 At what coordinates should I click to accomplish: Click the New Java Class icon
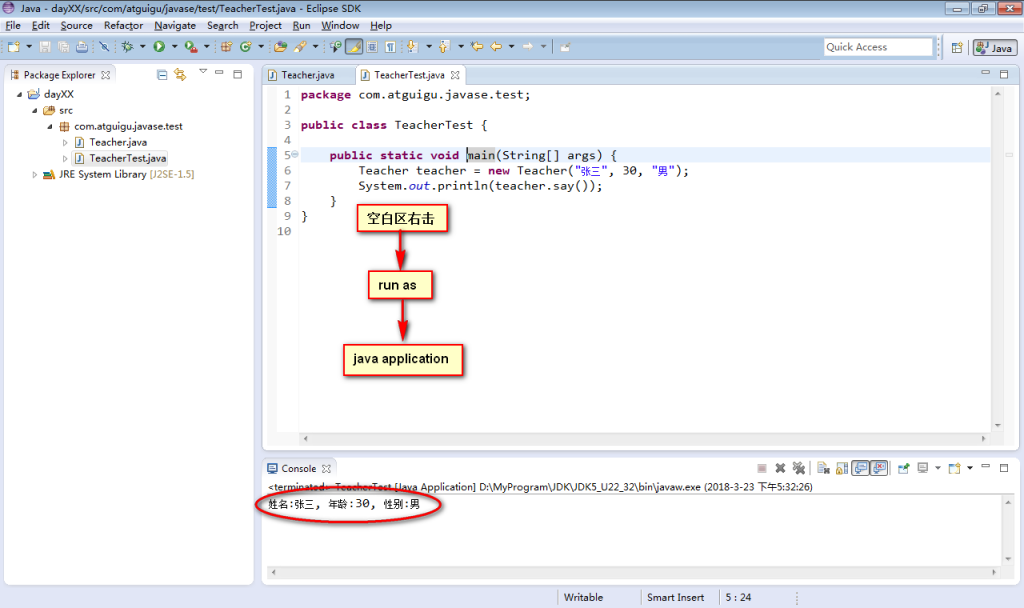pyautogui.click(x=246, y=47)
